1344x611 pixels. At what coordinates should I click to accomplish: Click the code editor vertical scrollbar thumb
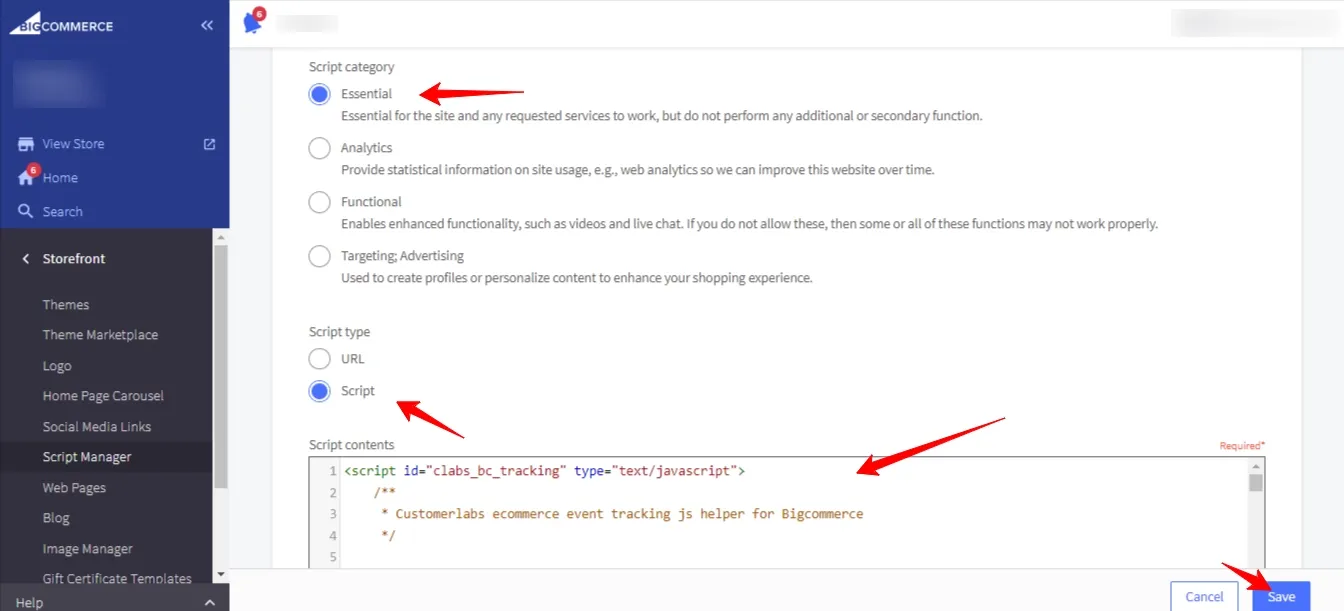point(1256,484)
